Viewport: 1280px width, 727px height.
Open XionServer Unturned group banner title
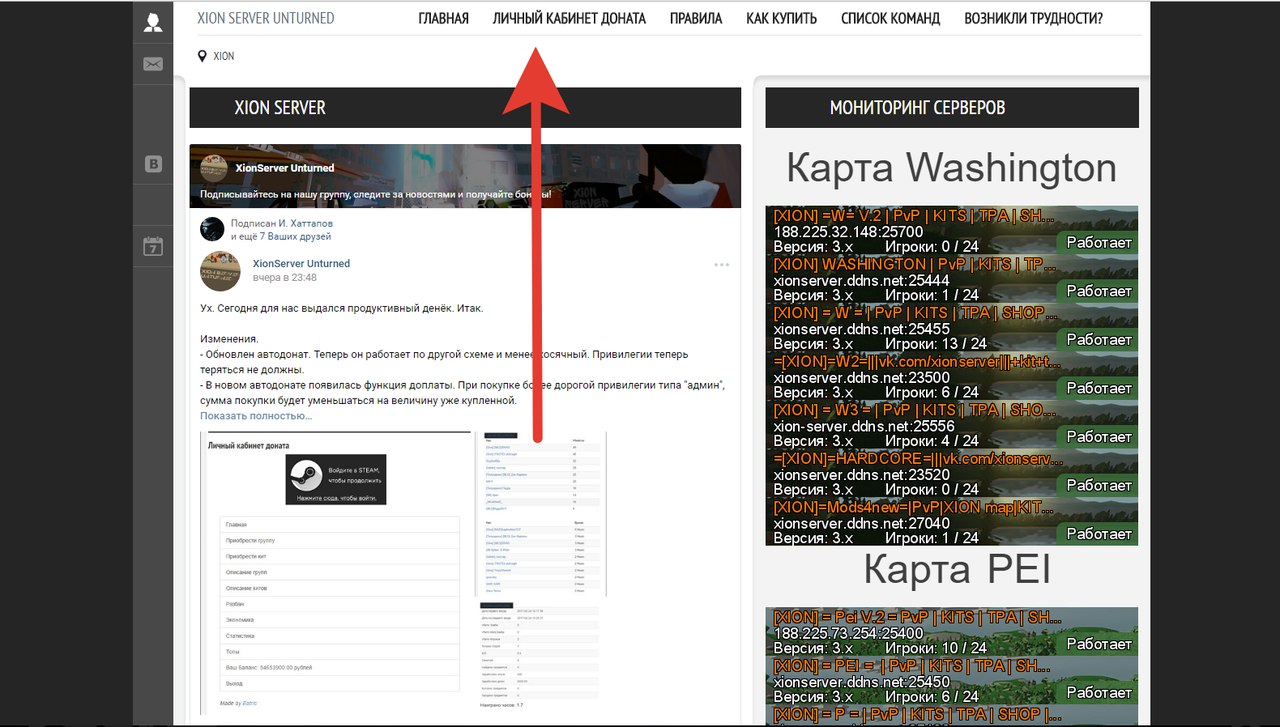pyautogui.click(x=285, y=168)
